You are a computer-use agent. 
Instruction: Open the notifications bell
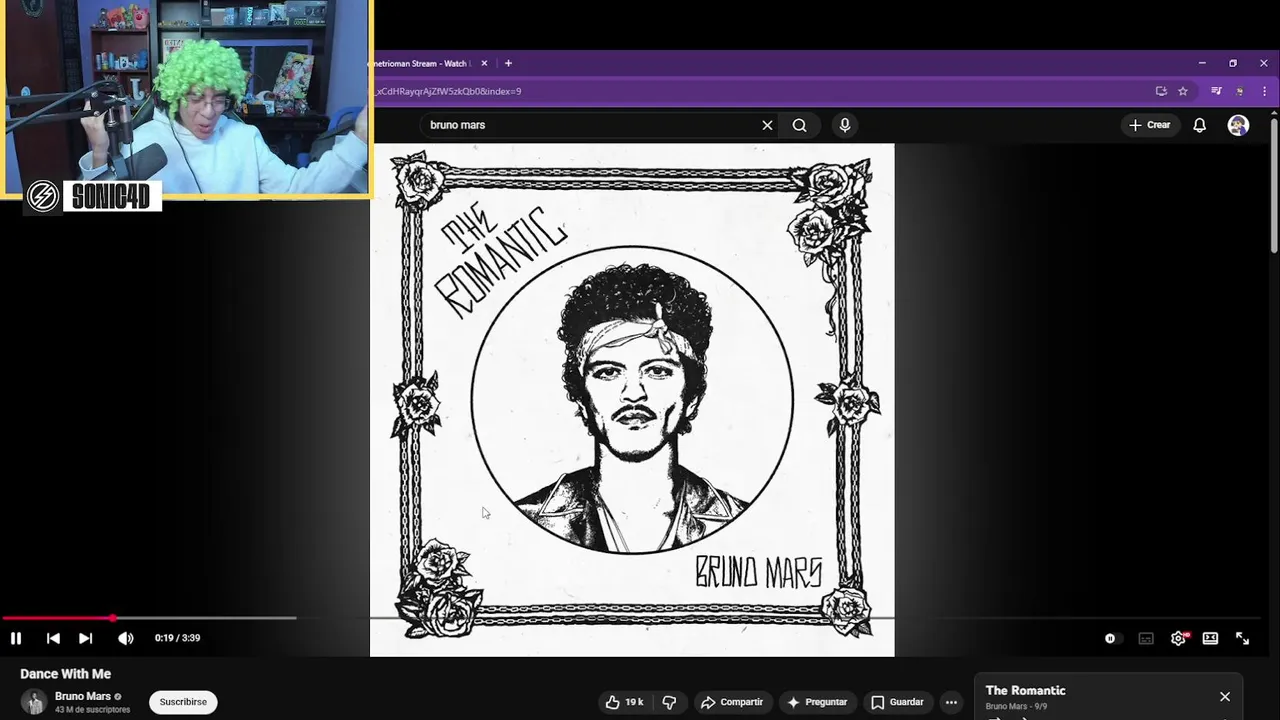(1199, 125)
